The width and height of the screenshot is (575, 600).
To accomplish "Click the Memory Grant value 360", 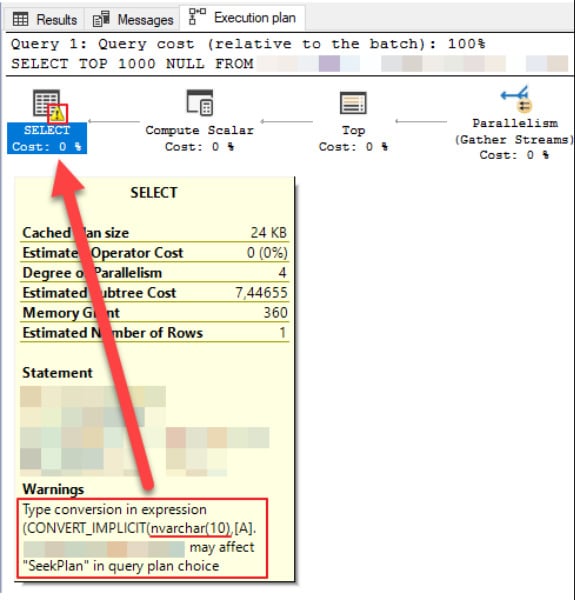I will 275,313.
